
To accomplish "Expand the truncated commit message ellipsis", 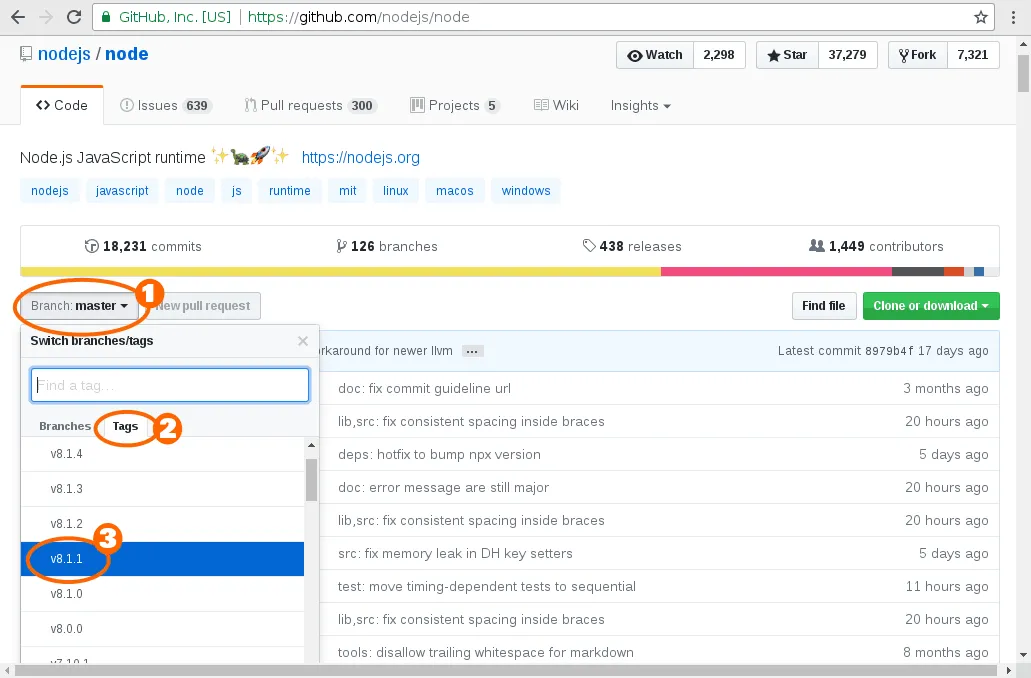I will tap(471, 350).
